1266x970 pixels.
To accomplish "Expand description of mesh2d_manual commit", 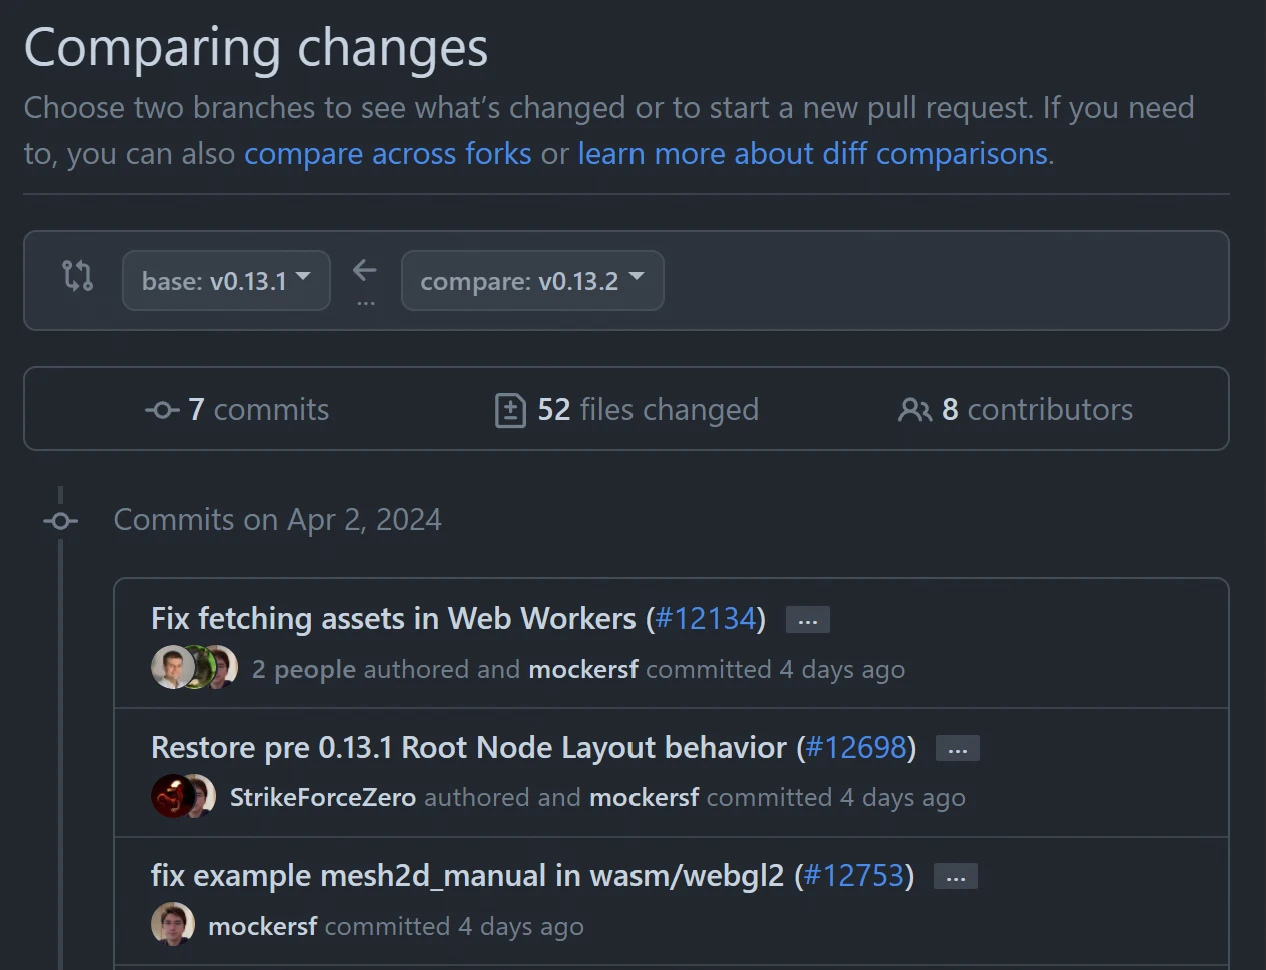I will click(955, 877).
